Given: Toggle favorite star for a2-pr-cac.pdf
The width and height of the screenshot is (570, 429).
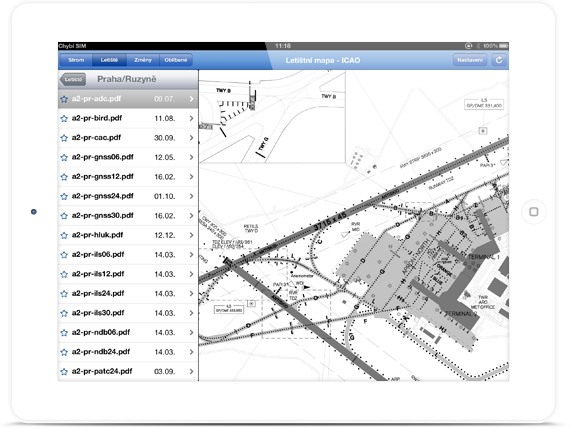Looking at the screenshot, I should tap(64, 138).
